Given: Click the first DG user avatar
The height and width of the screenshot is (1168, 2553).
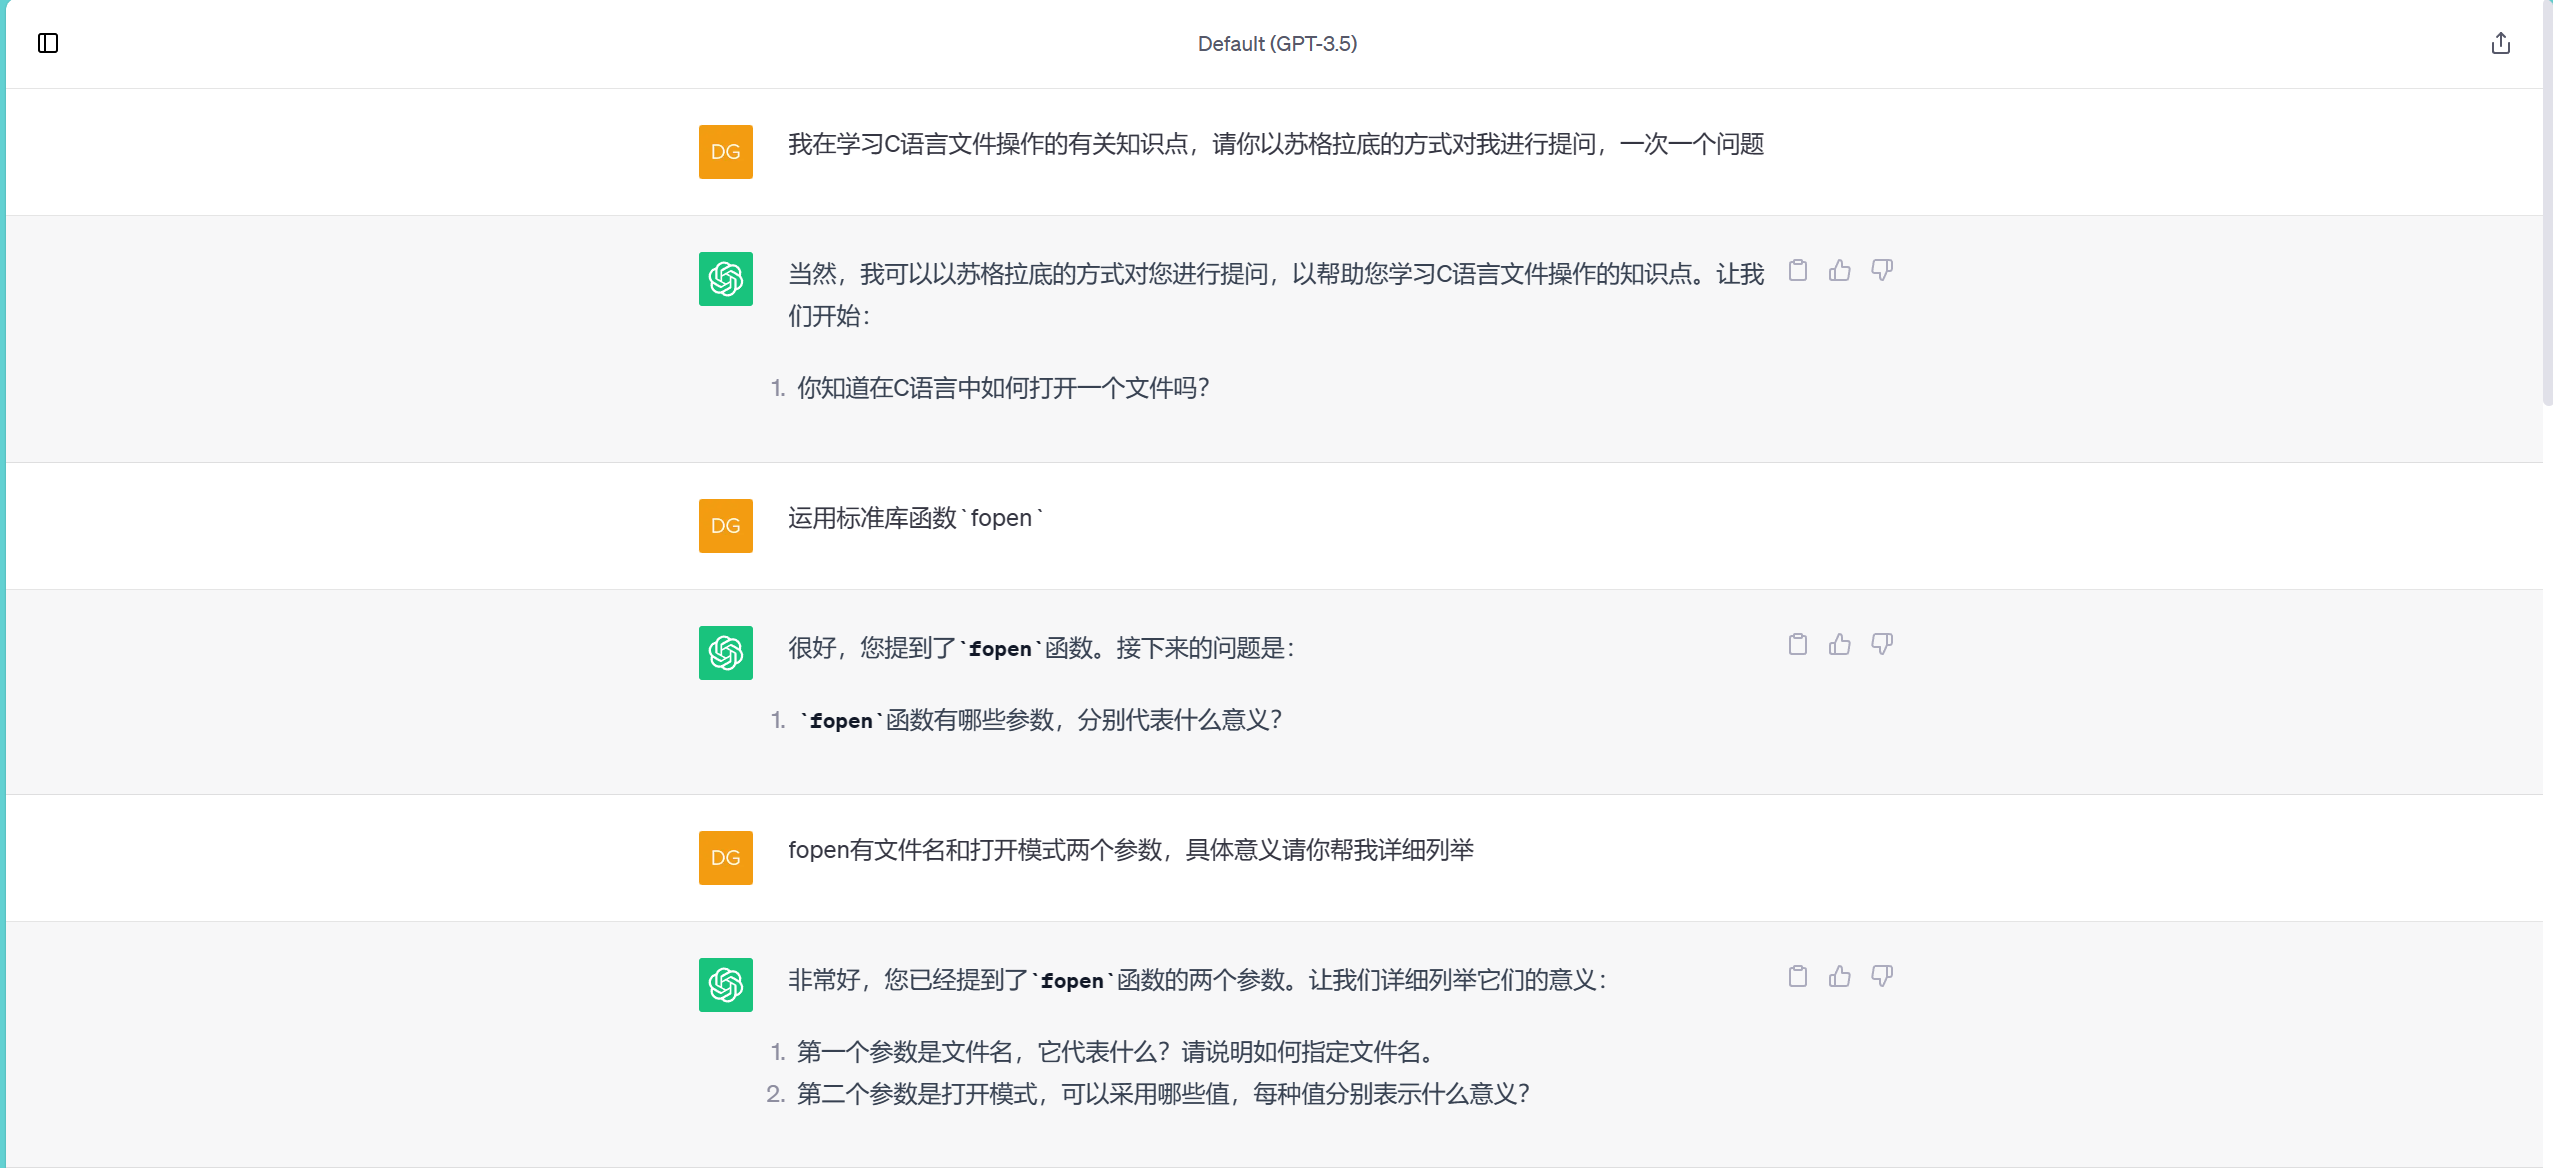Looking at the screenshot, I should pyautogui.click(x=725, y=152).
